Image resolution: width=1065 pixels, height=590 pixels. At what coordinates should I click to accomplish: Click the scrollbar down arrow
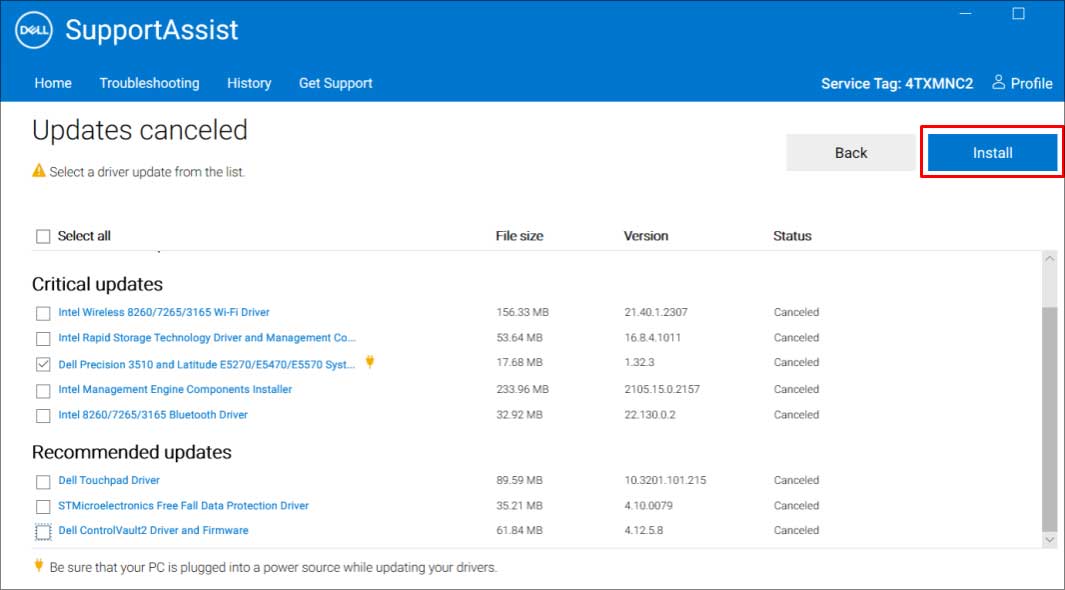1049,539
